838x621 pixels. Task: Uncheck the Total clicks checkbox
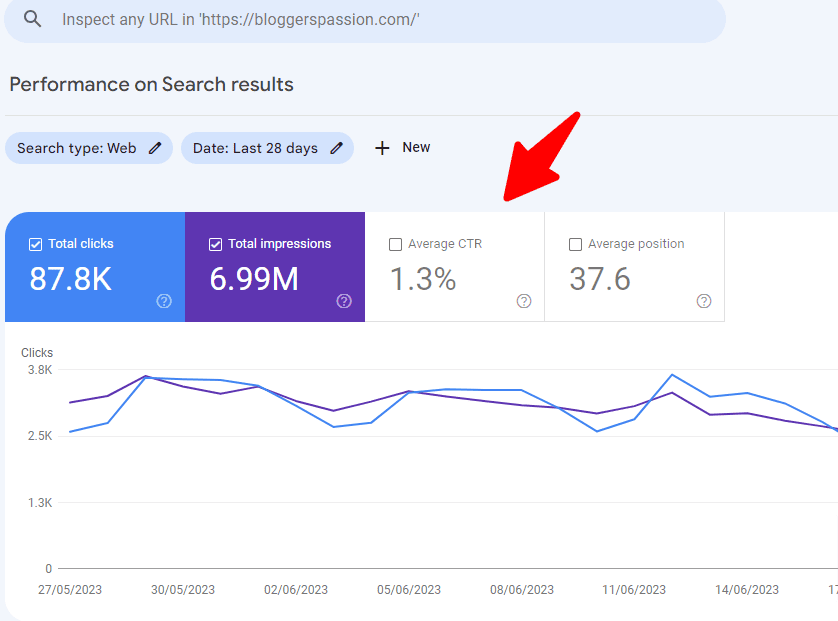pos(35,244)
